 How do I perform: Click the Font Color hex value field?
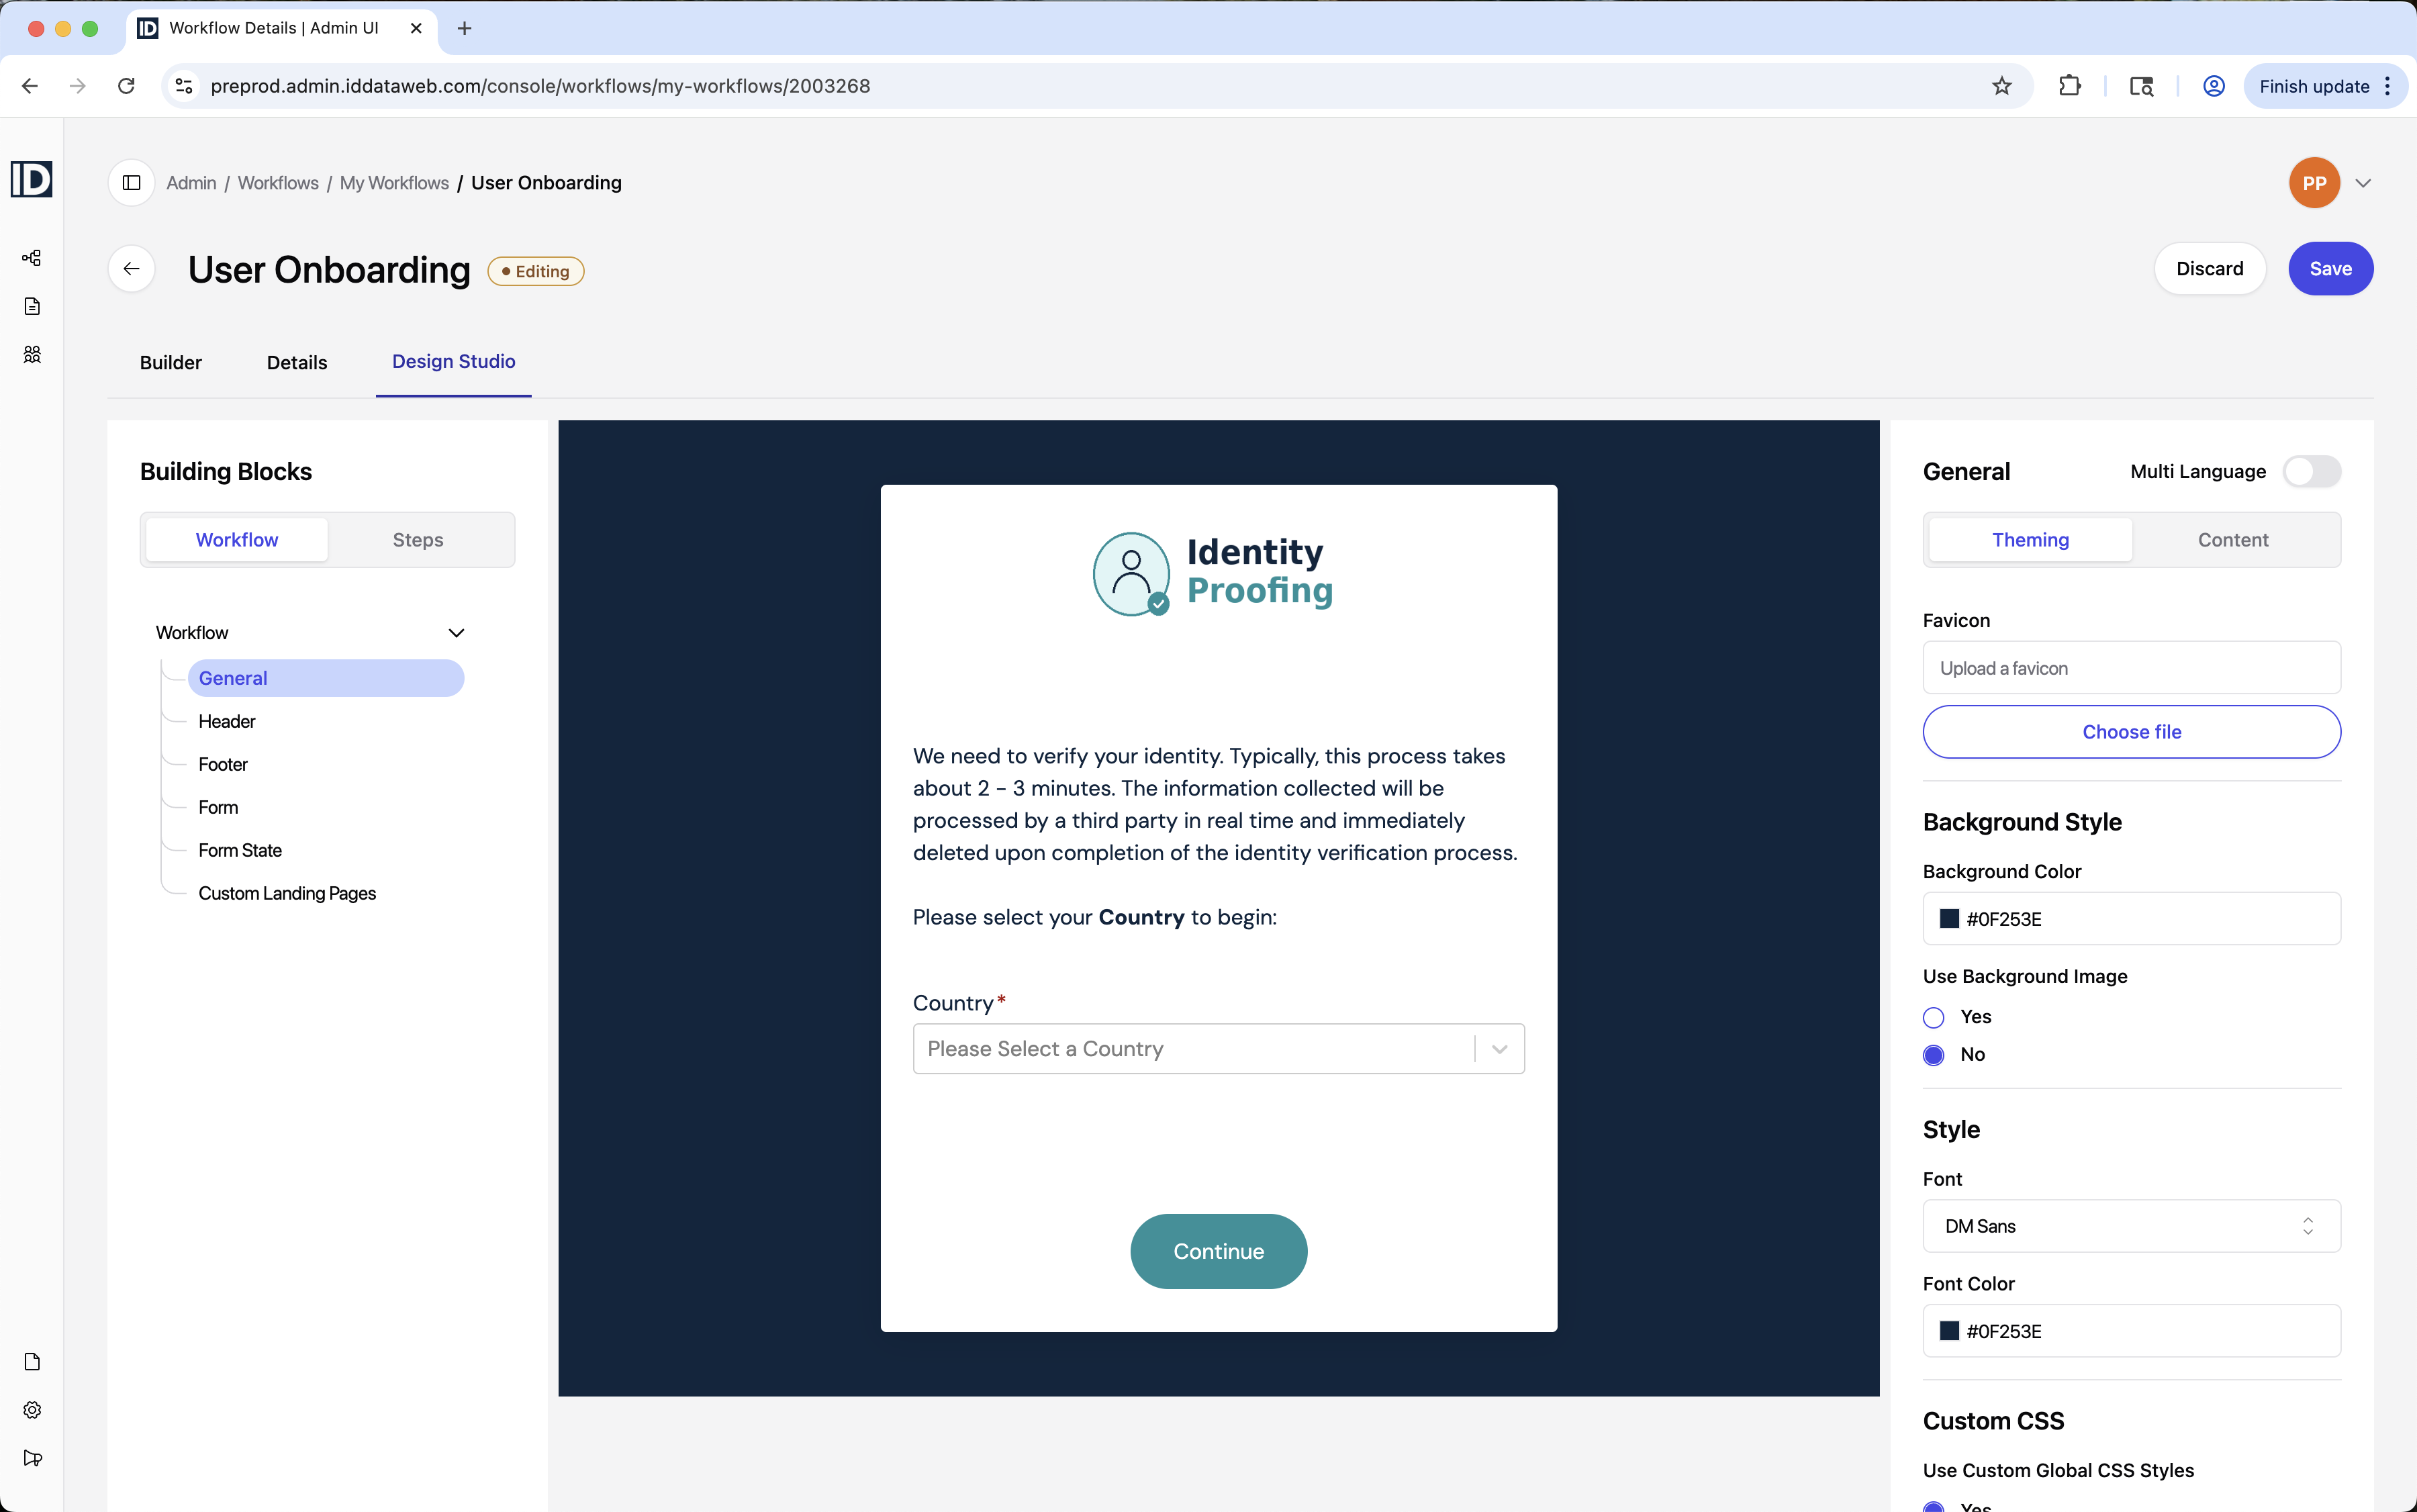tap(2131, 1331)
